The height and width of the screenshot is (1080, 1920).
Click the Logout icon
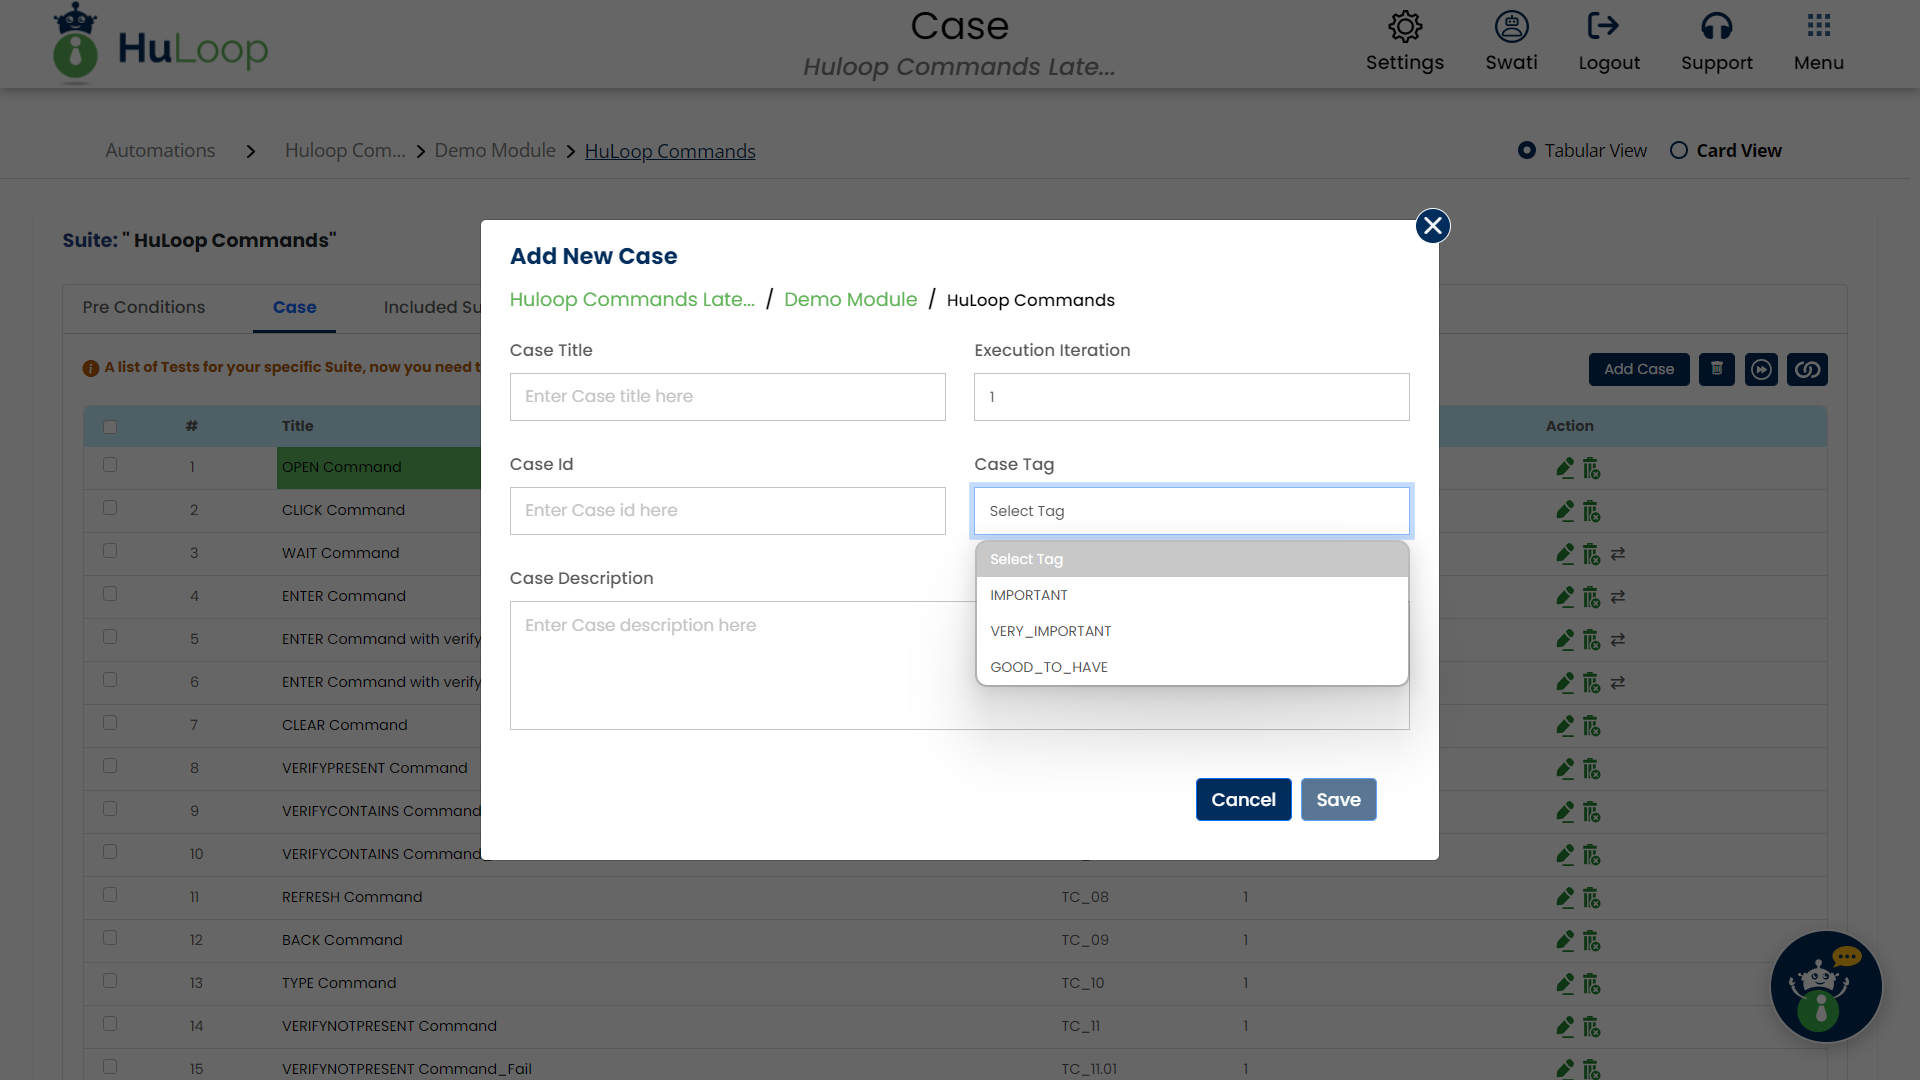tap(1603, 26)
